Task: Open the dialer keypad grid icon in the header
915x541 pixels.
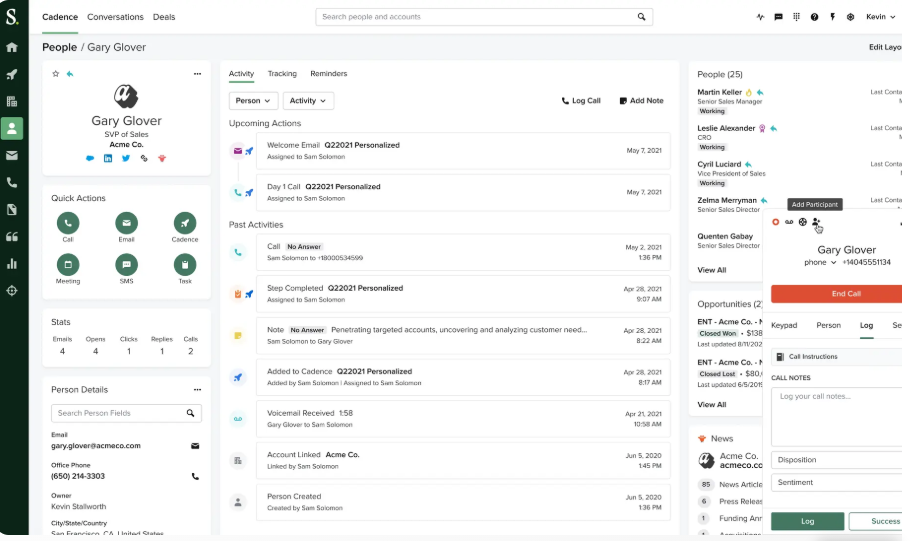Action: coord(797,17)
